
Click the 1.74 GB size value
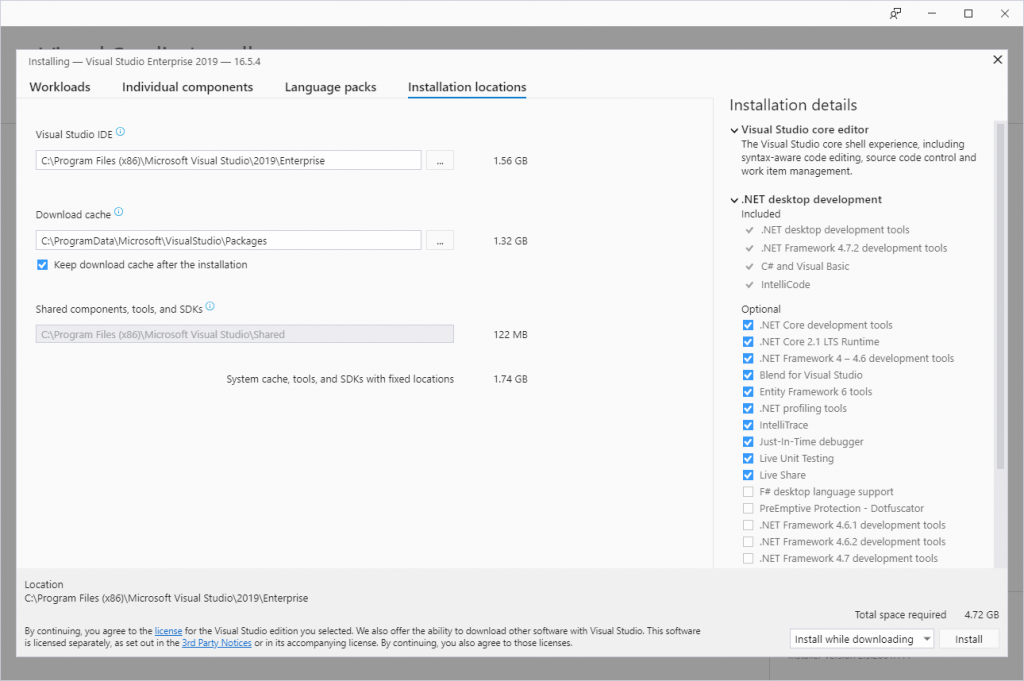(x=511, y=379)
